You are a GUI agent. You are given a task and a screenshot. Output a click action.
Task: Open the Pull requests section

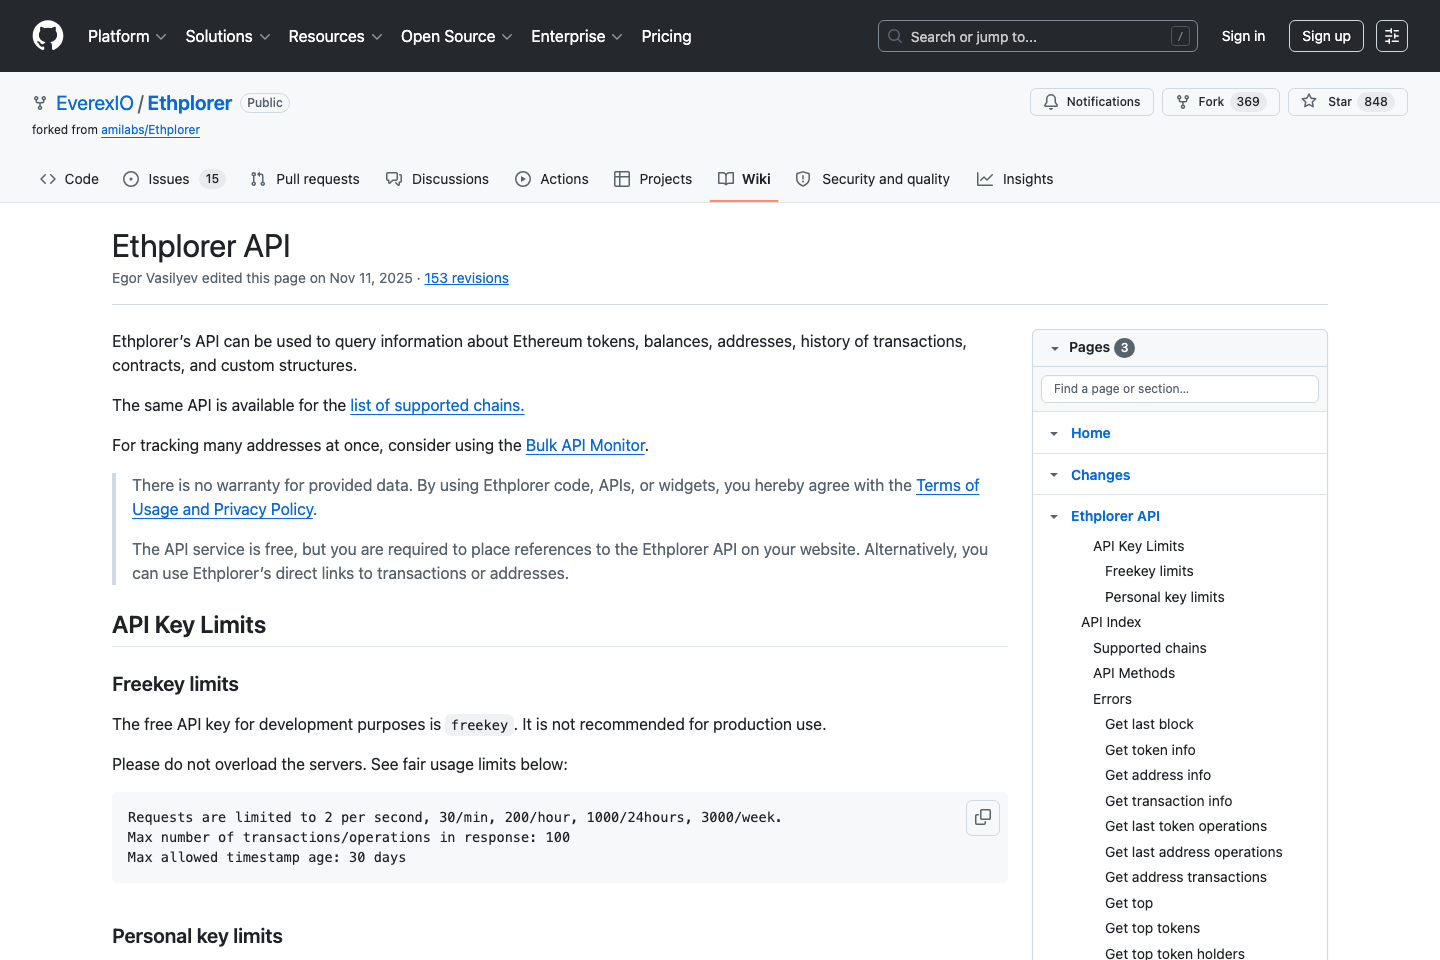pyautogui.click(x=305, y=179)
